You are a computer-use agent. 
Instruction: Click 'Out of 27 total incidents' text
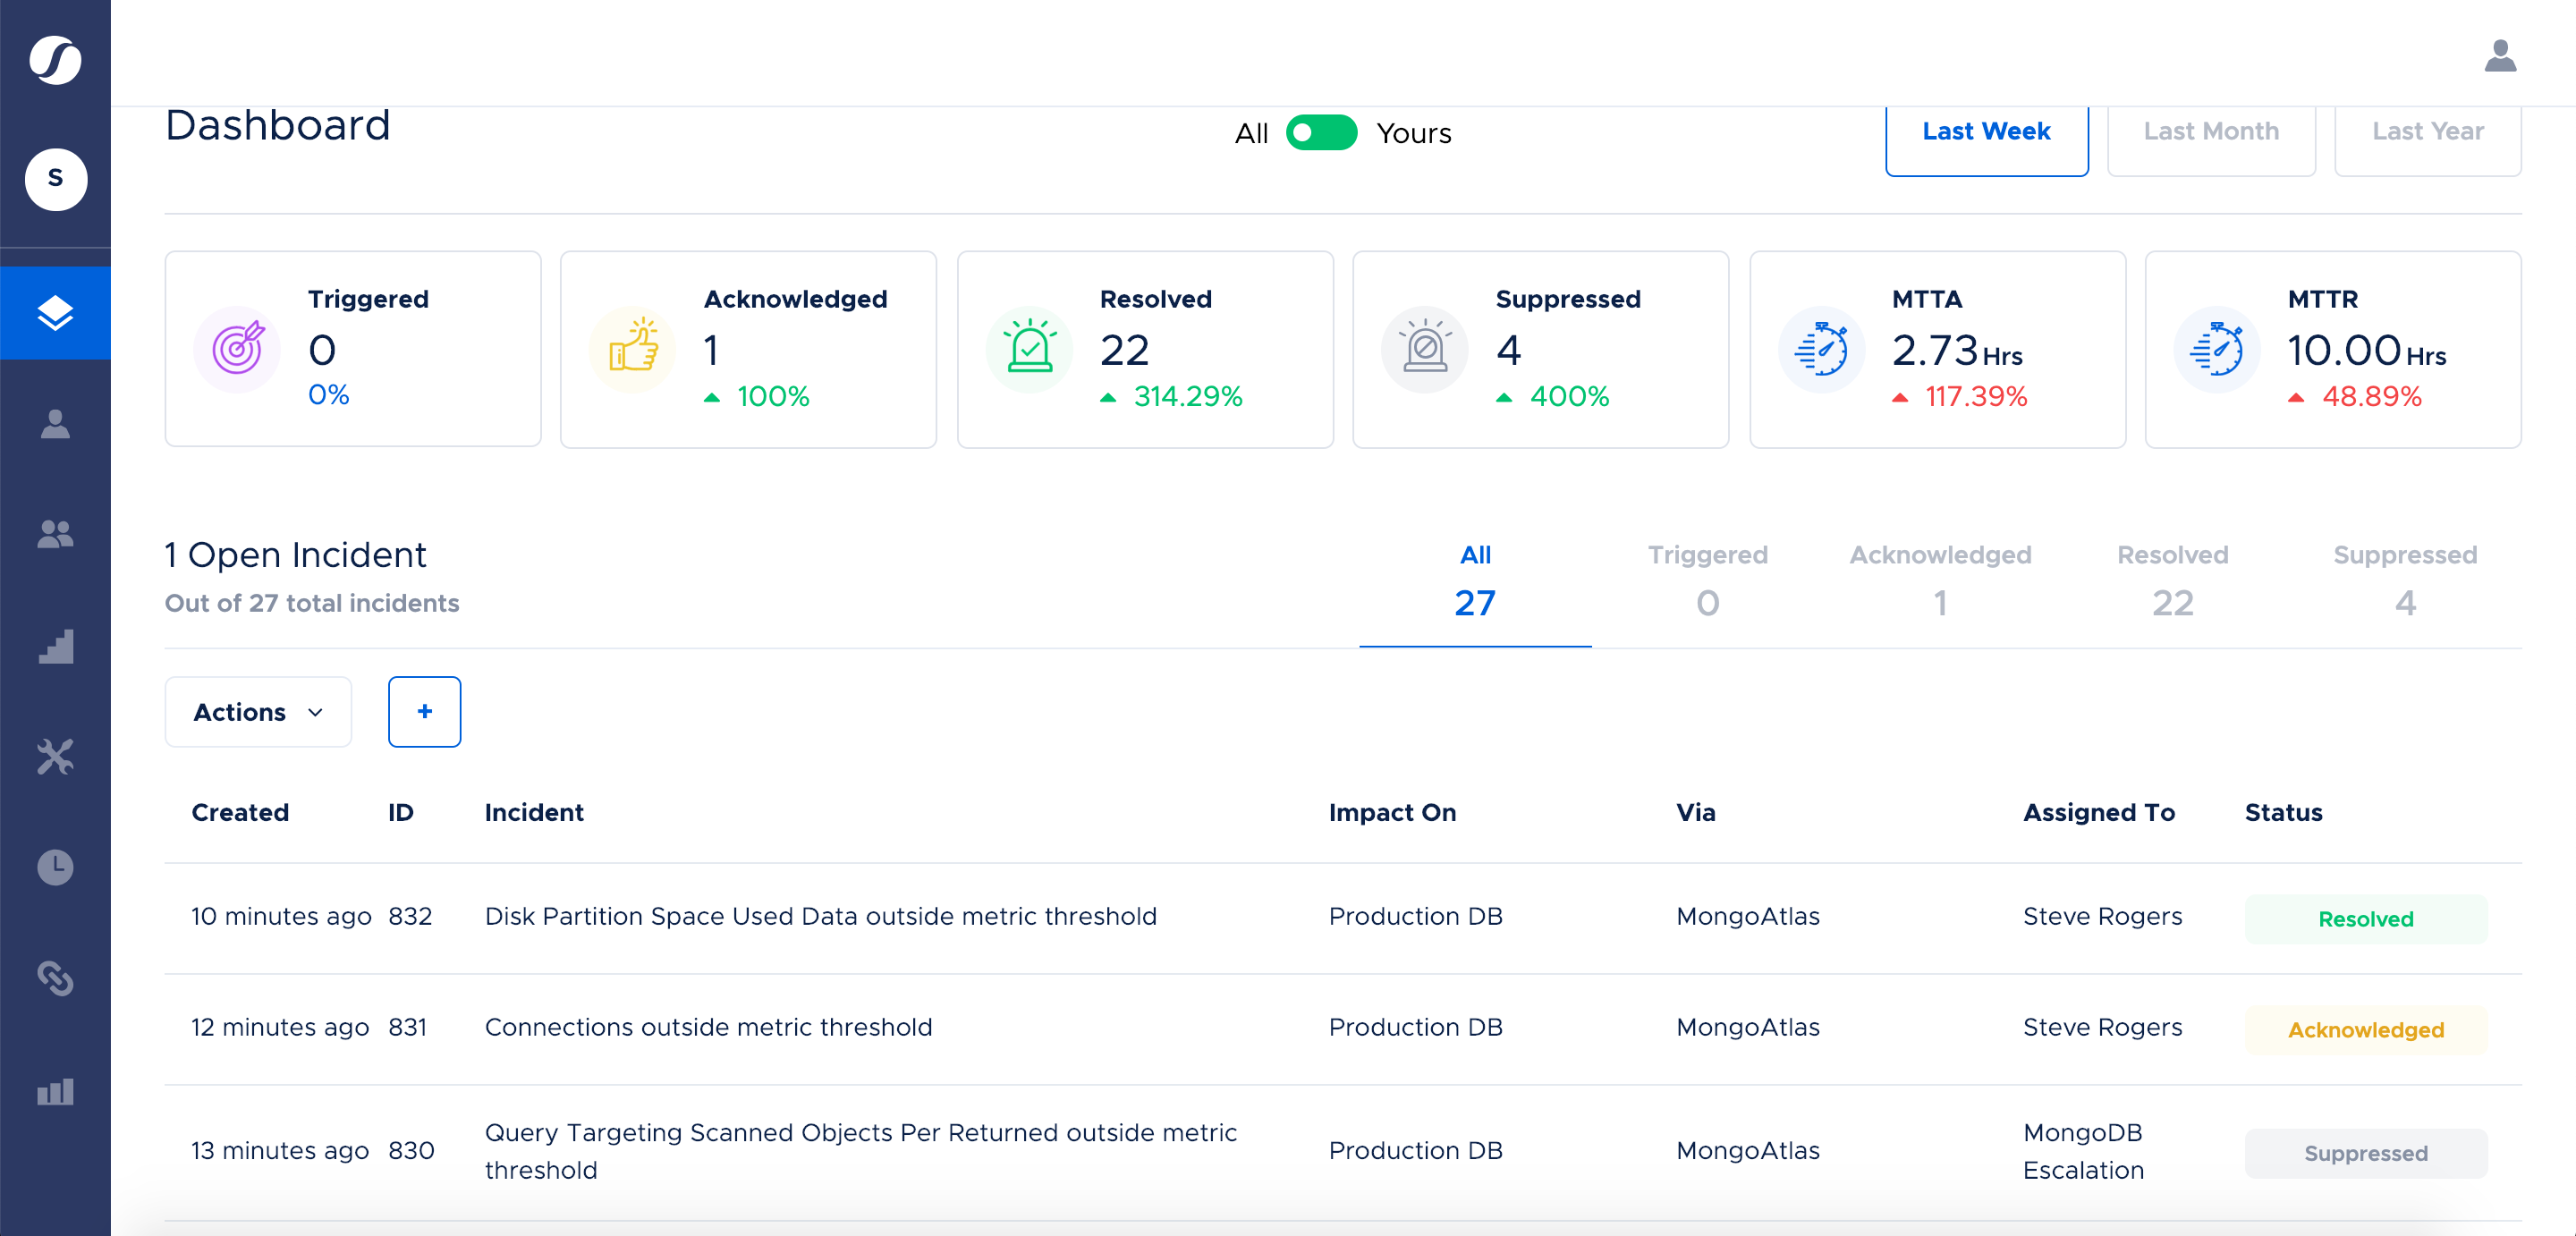pos(312,603)
